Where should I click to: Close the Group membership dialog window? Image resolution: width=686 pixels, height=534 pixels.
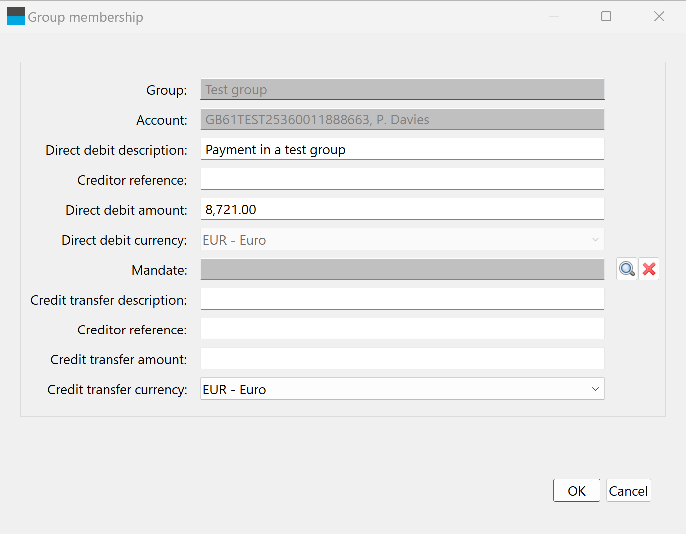[x=659, y=17]
